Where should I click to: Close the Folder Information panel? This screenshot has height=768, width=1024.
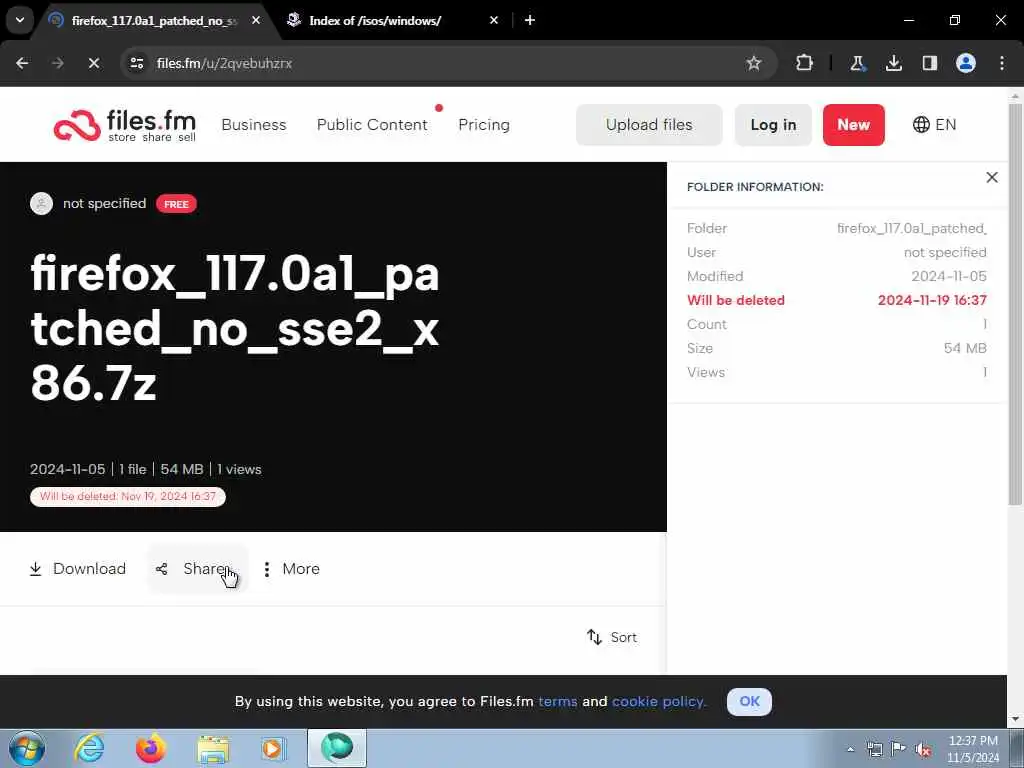click(x=992, y=177)
